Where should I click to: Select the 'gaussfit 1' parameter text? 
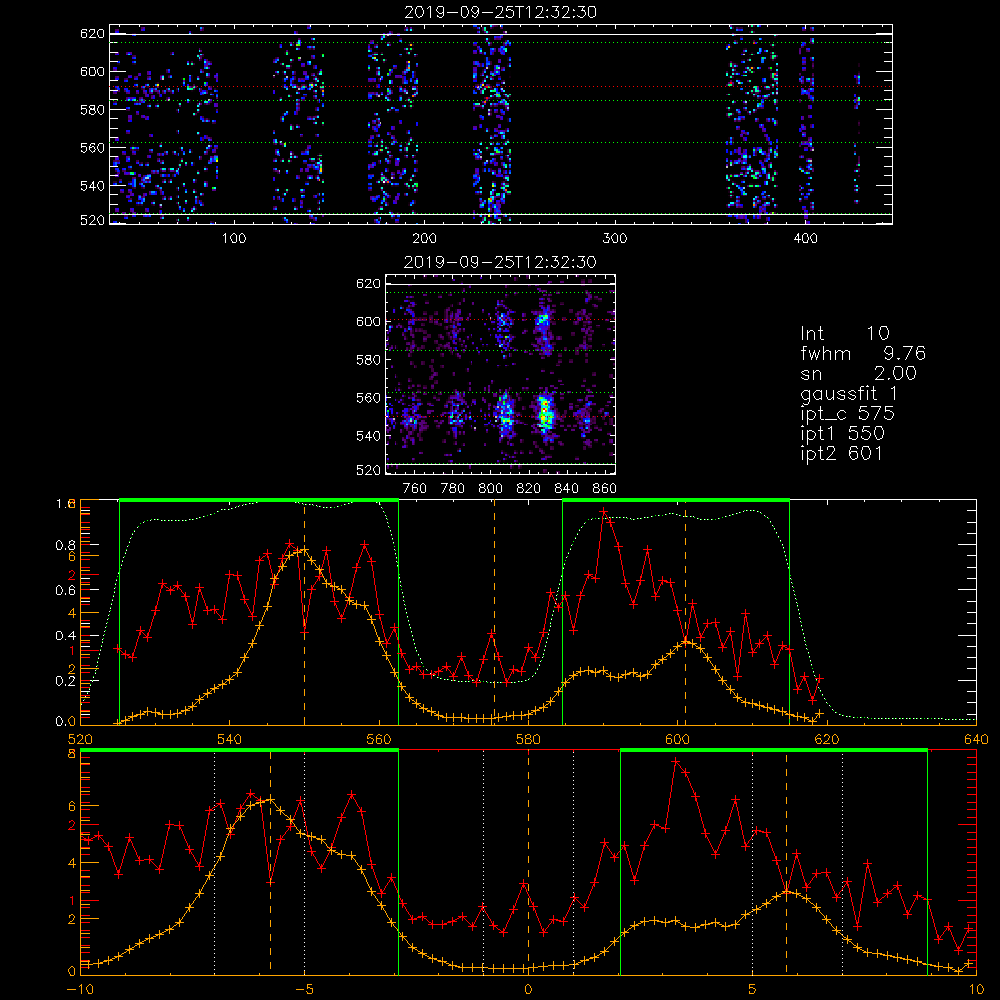(849, 393)
